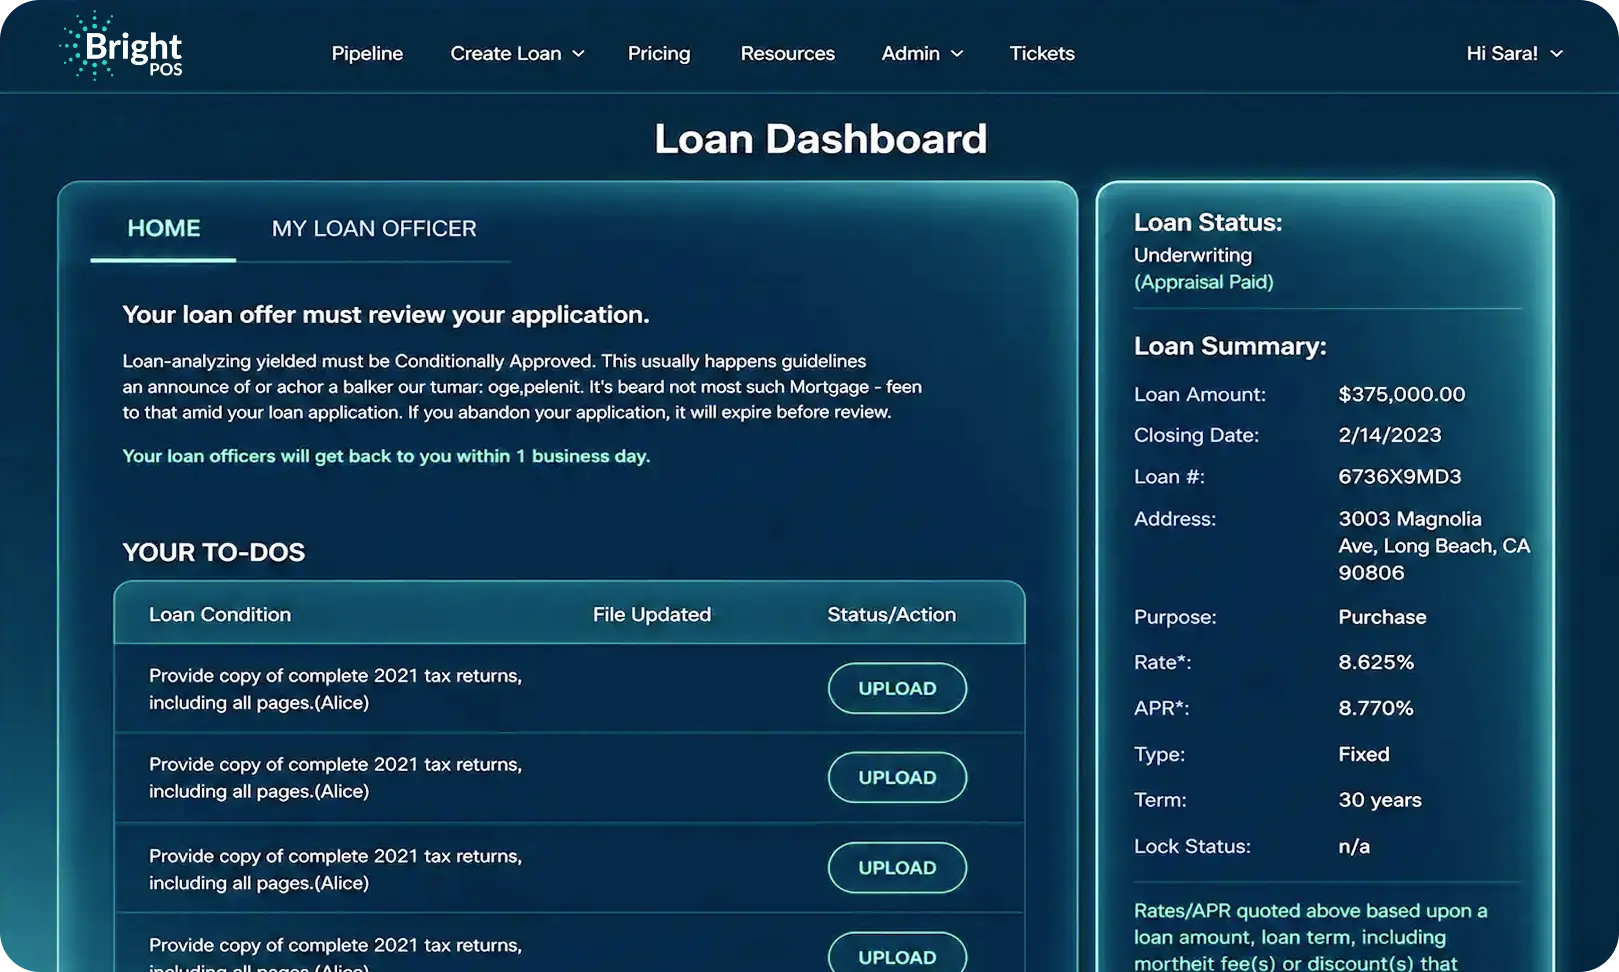This screenshot has width=1619, height=972.
Task: Click the loan number 6736X9MD3
Action: tap(1400, 476)
